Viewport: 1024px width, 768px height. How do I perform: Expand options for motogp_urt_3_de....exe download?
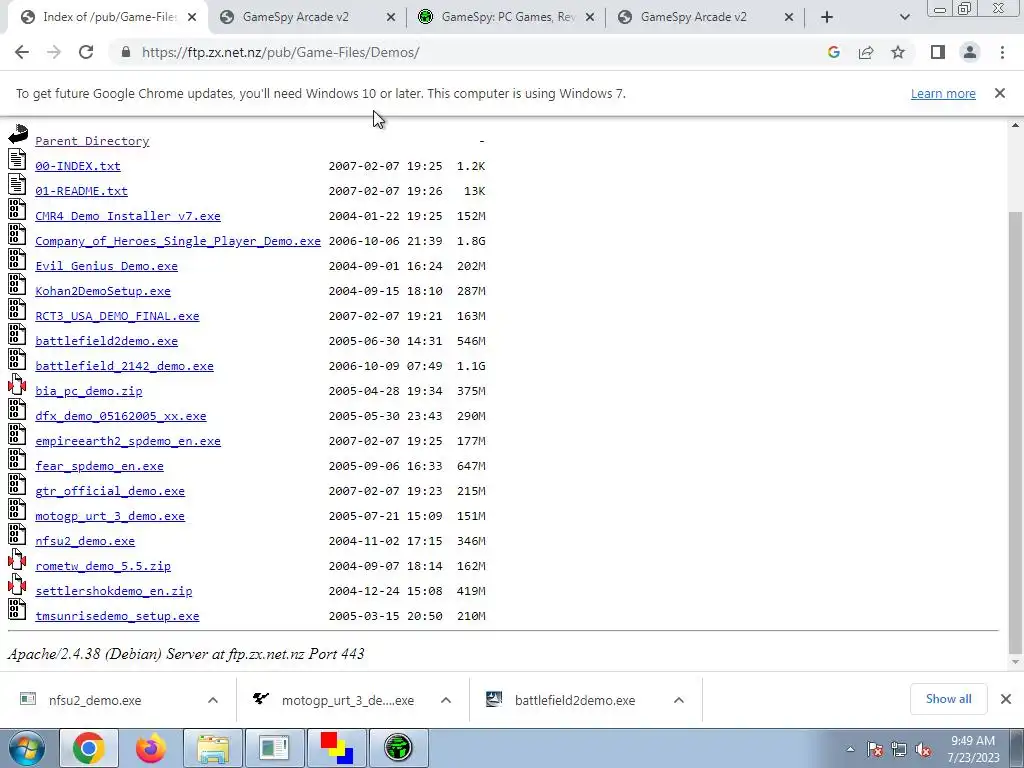pyautogui.click(x=446, y=700)
